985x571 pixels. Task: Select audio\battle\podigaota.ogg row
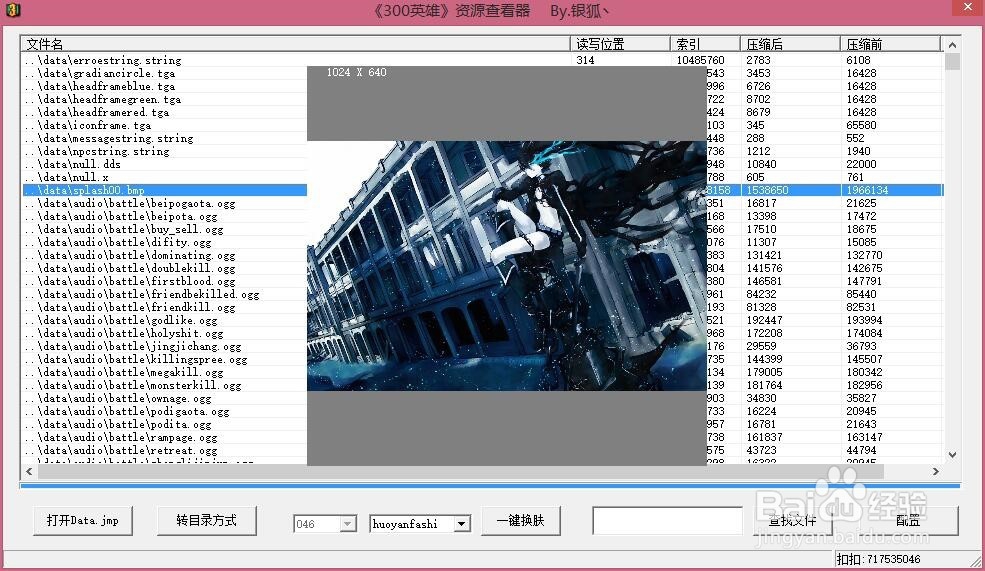(x=165, y=411)
